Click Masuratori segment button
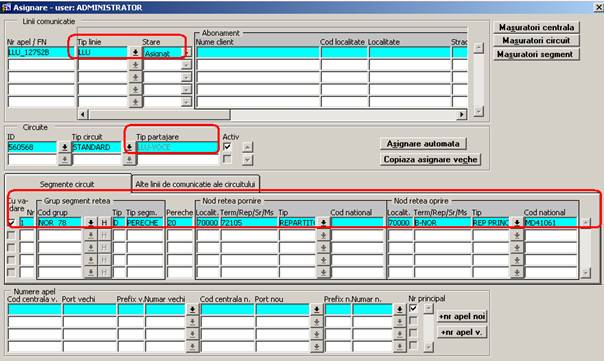 (x=536, y=54)
